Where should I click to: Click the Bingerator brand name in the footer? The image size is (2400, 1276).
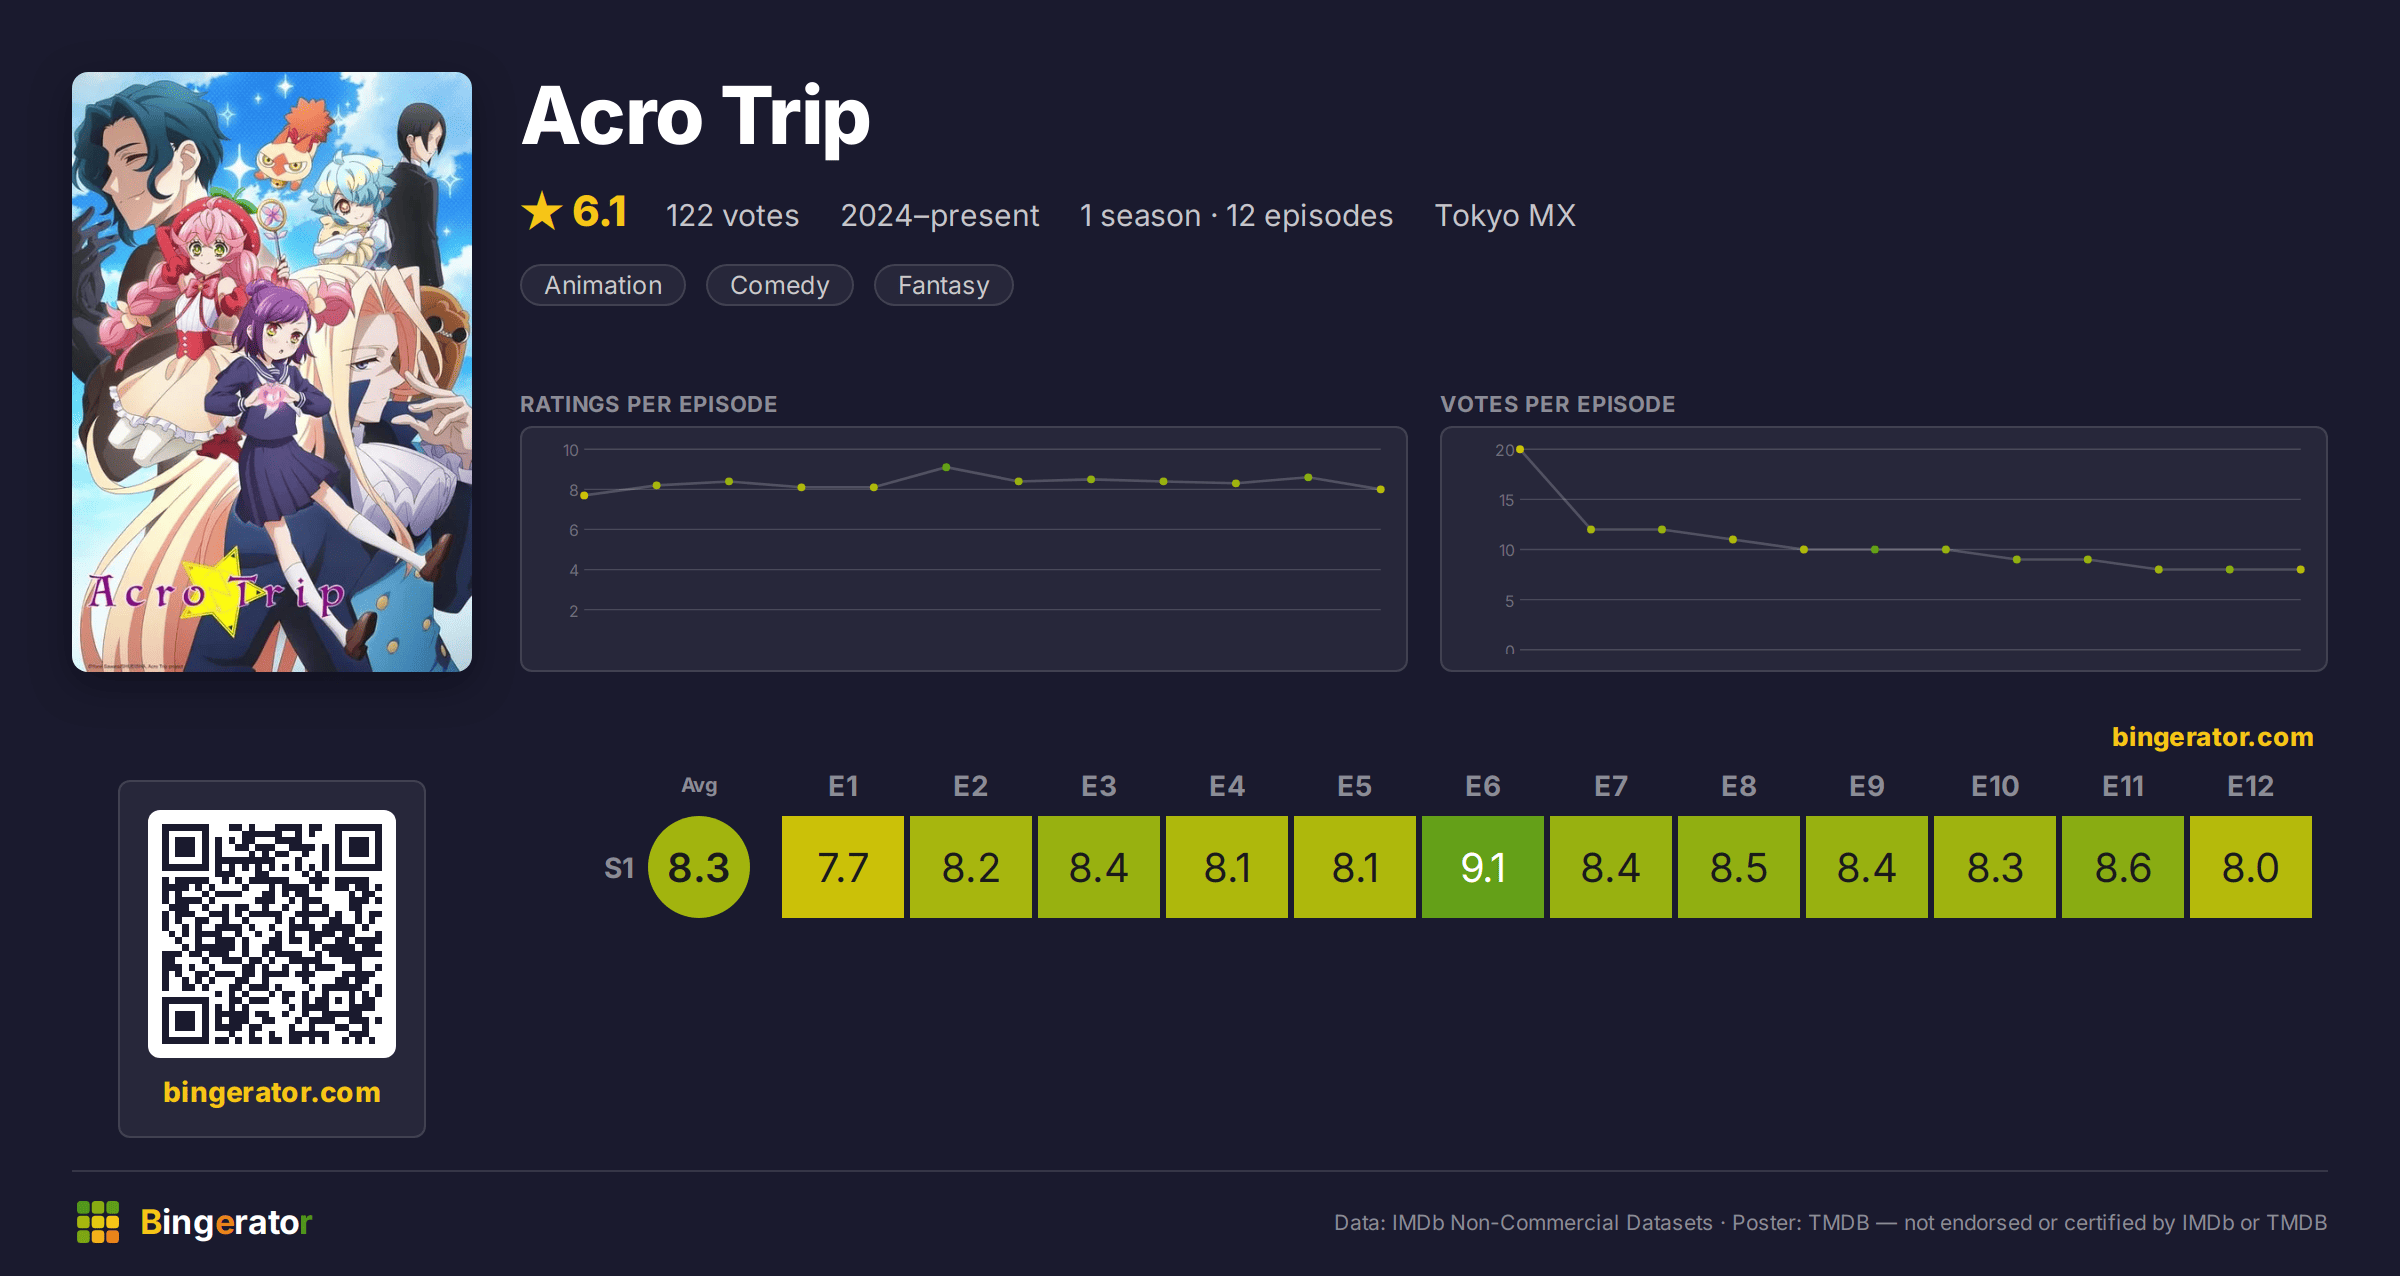226,1222
